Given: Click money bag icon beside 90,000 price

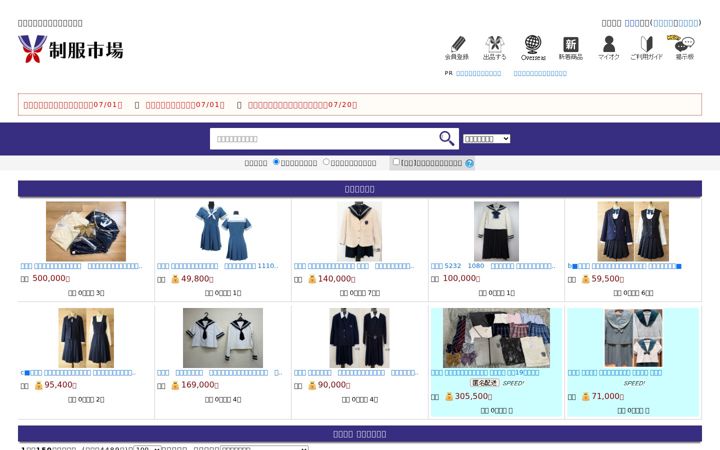Looking at the screenshot, I should point(312,385).
